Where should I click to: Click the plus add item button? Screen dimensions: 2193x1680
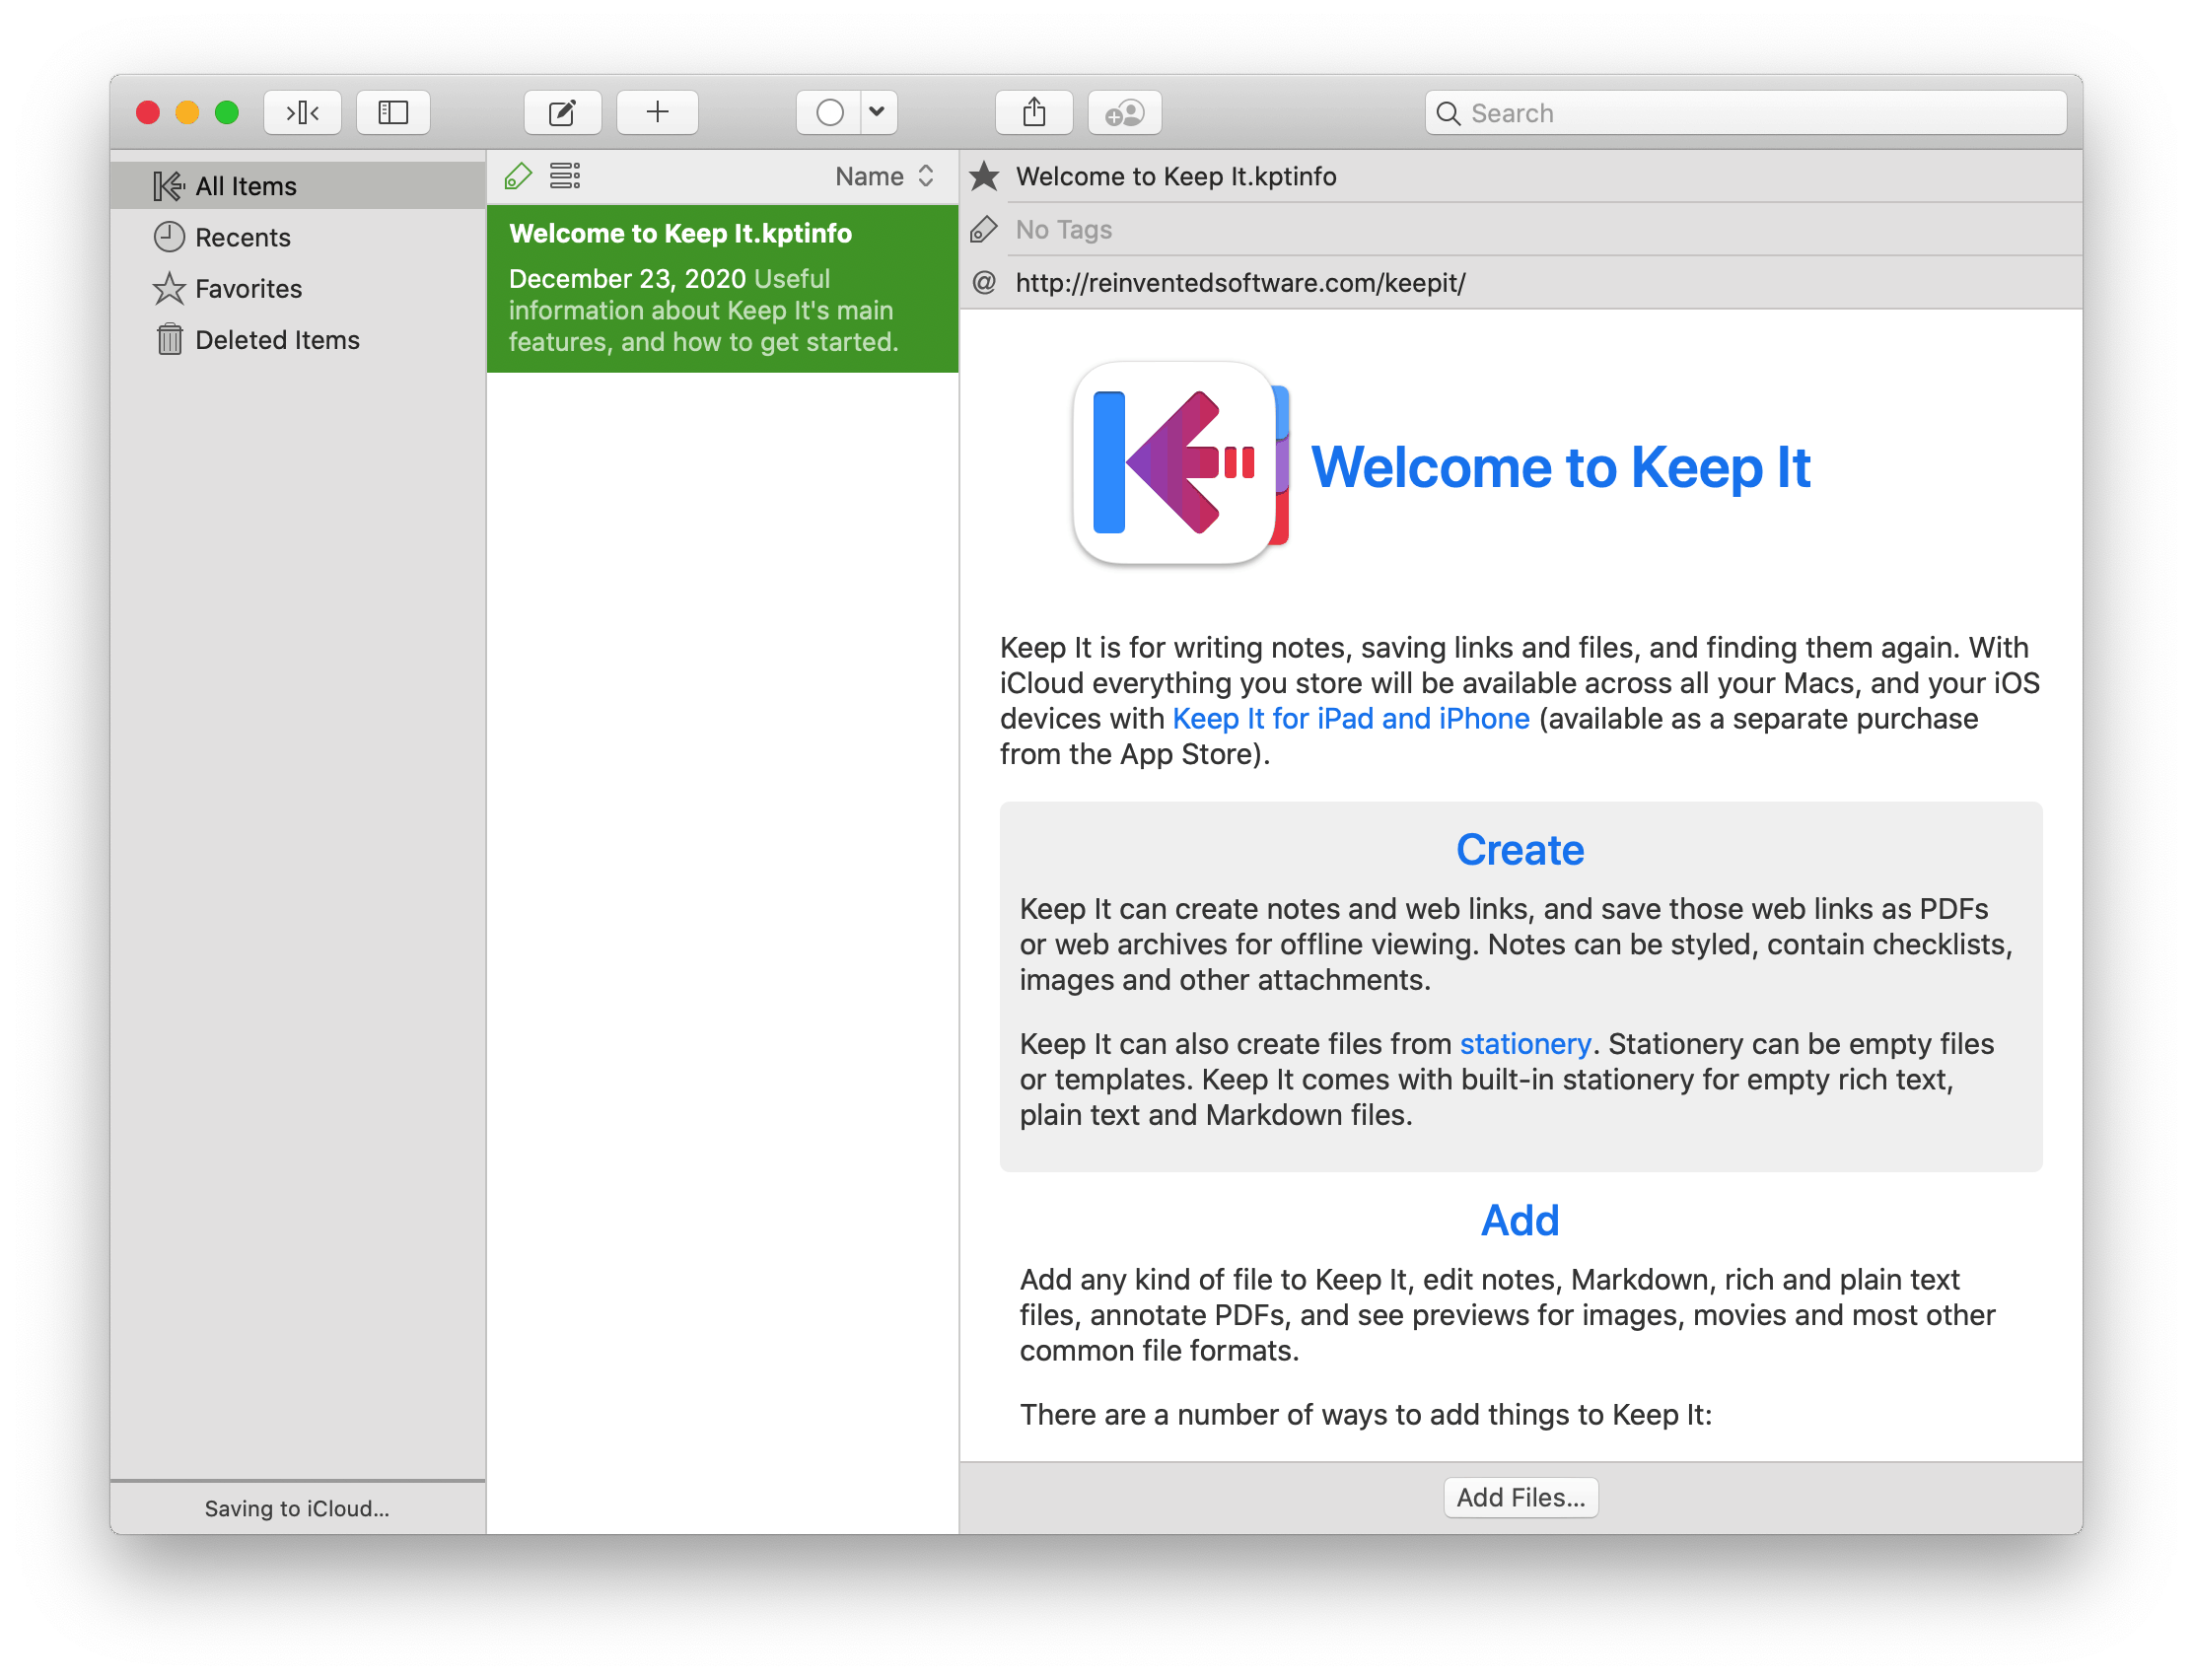click(x=657, y=112)
